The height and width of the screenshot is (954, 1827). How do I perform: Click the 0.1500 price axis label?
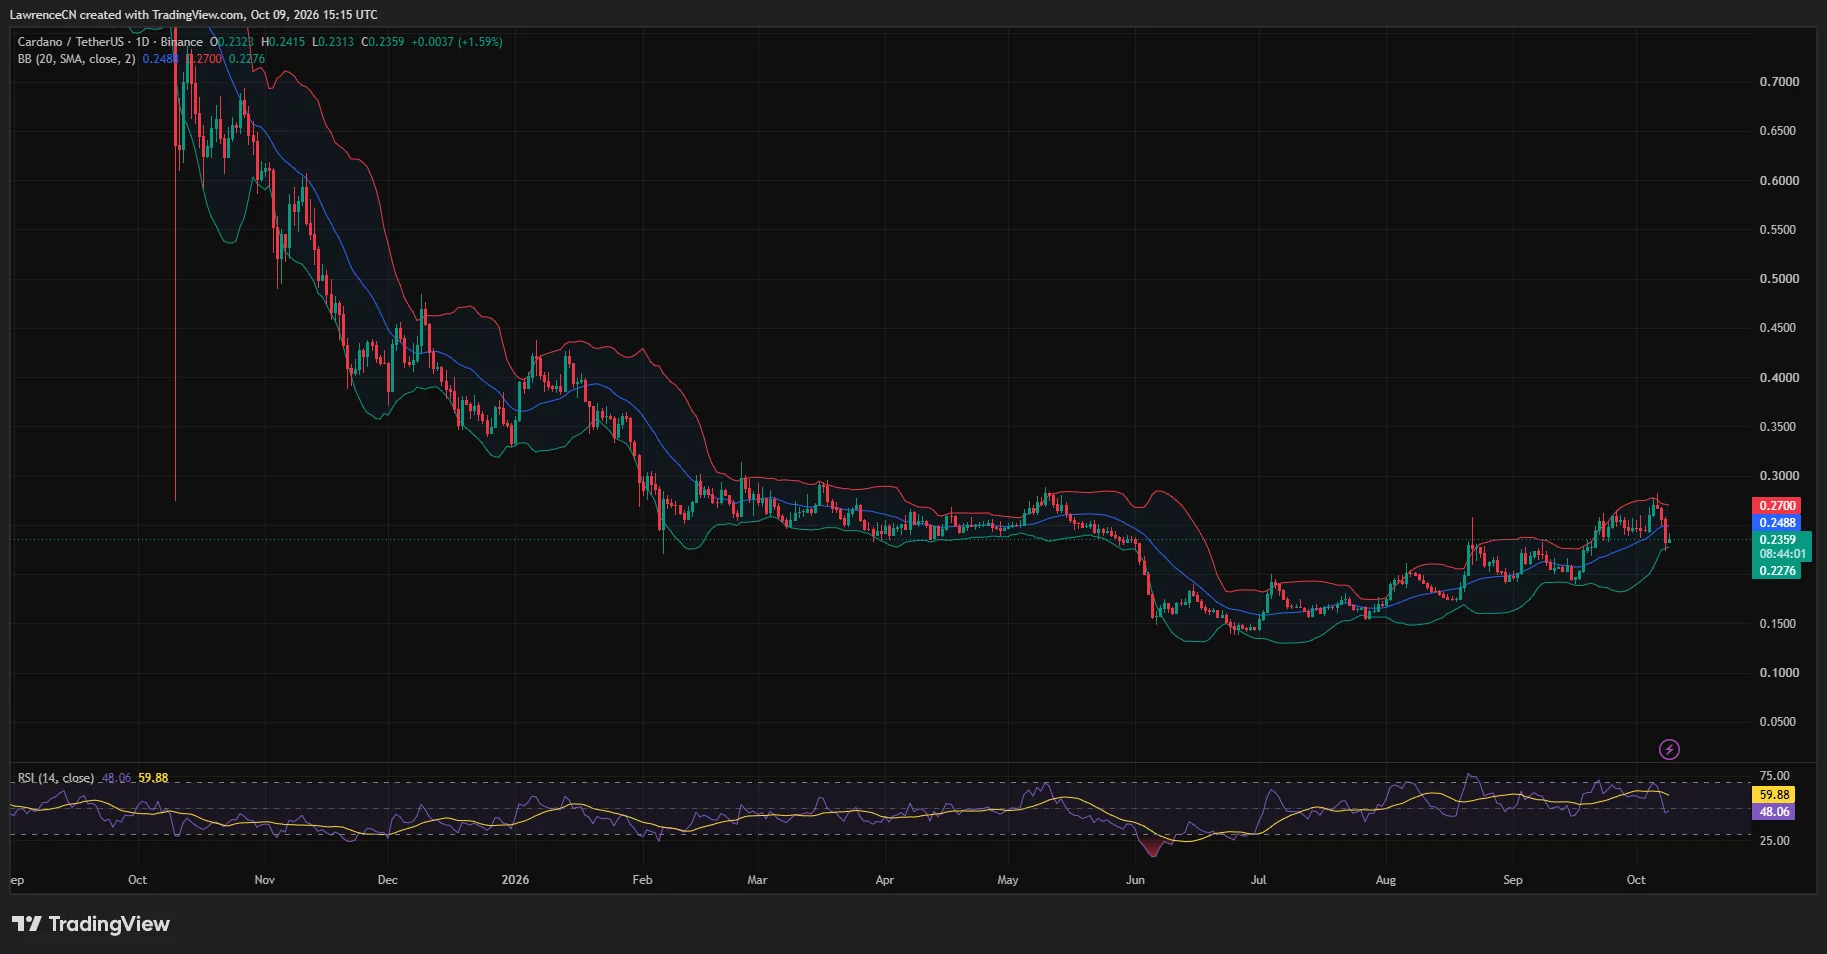(1779, 624)
